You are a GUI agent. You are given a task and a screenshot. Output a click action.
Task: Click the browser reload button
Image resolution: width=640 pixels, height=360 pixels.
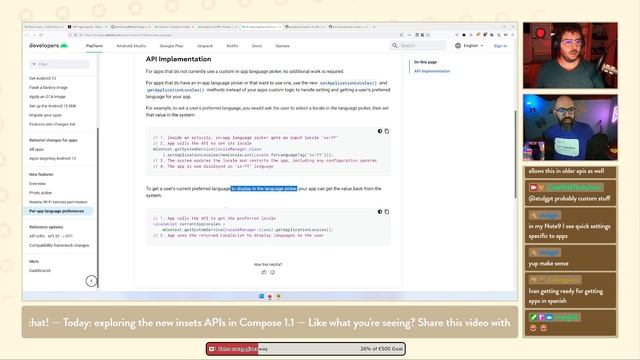pyautogui.click(x=41, y=35)
